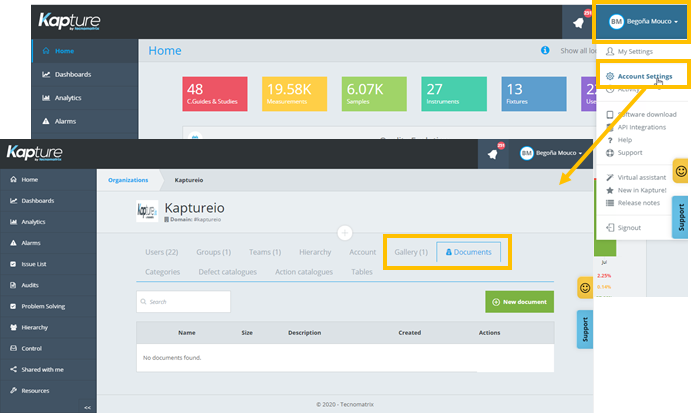Open Analytics in back window sidebar

tap(85, 98)
